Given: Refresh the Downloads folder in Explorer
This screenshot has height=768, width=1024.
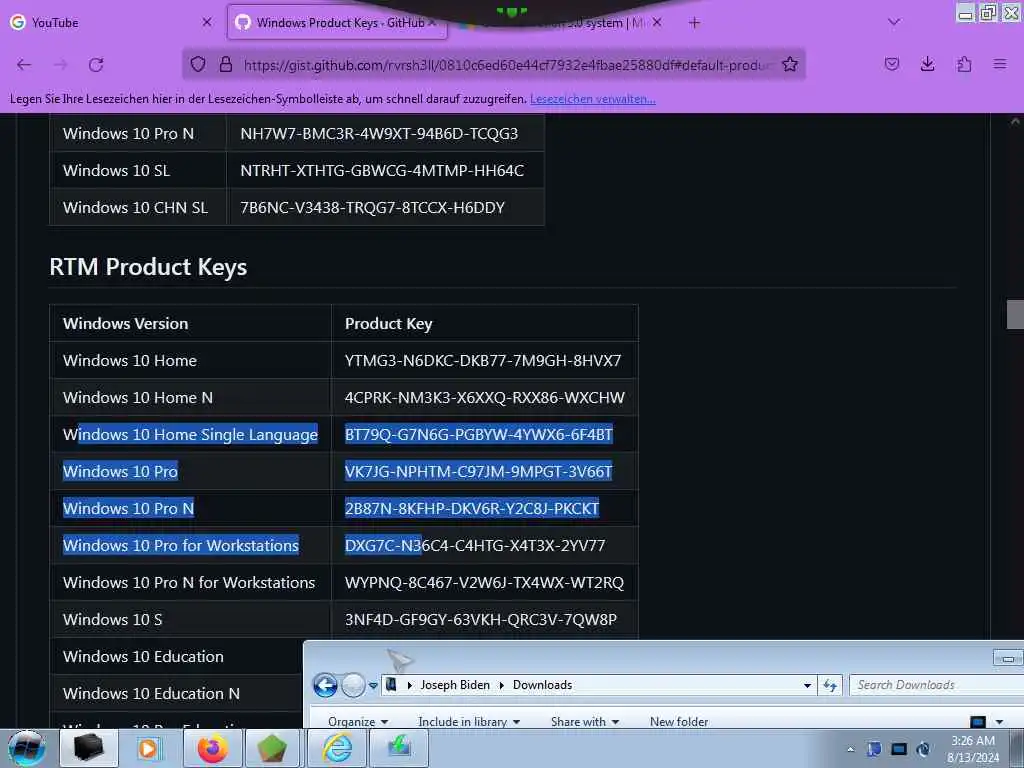Looking at the screenshot, I should coord(830,685).
